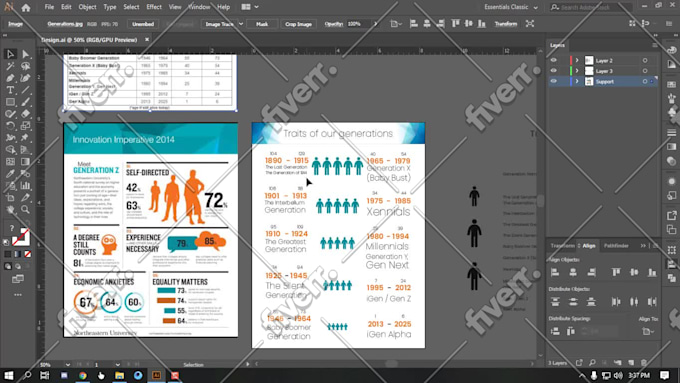Open Align To dropdown in Align panel
This screenshot has width=680, height=383.
pos(648,331)
